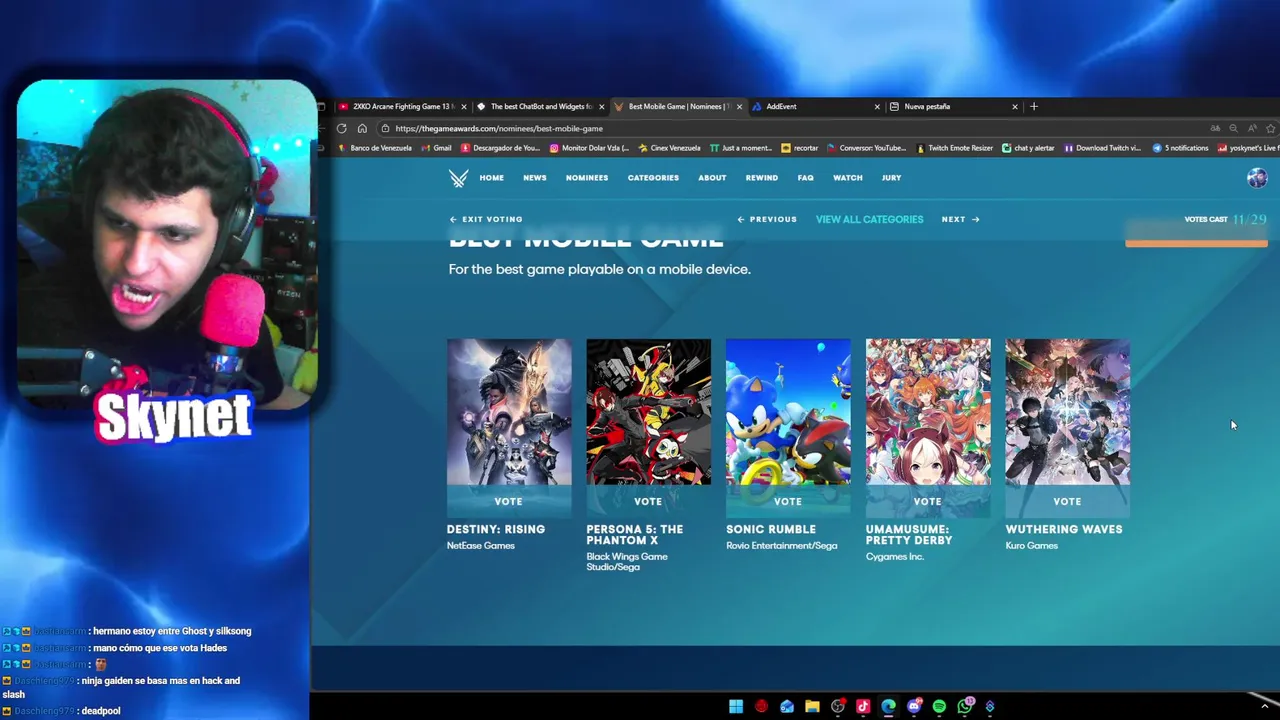1280x720 pixels.
Task: Vote for Wuthering Waves
Action: [x=1067, y=501]
